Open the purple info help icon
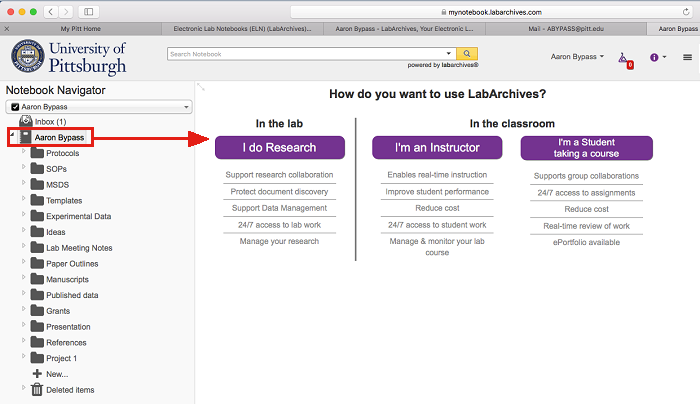This screenshot has width=700, height=404. click(654, 57)
